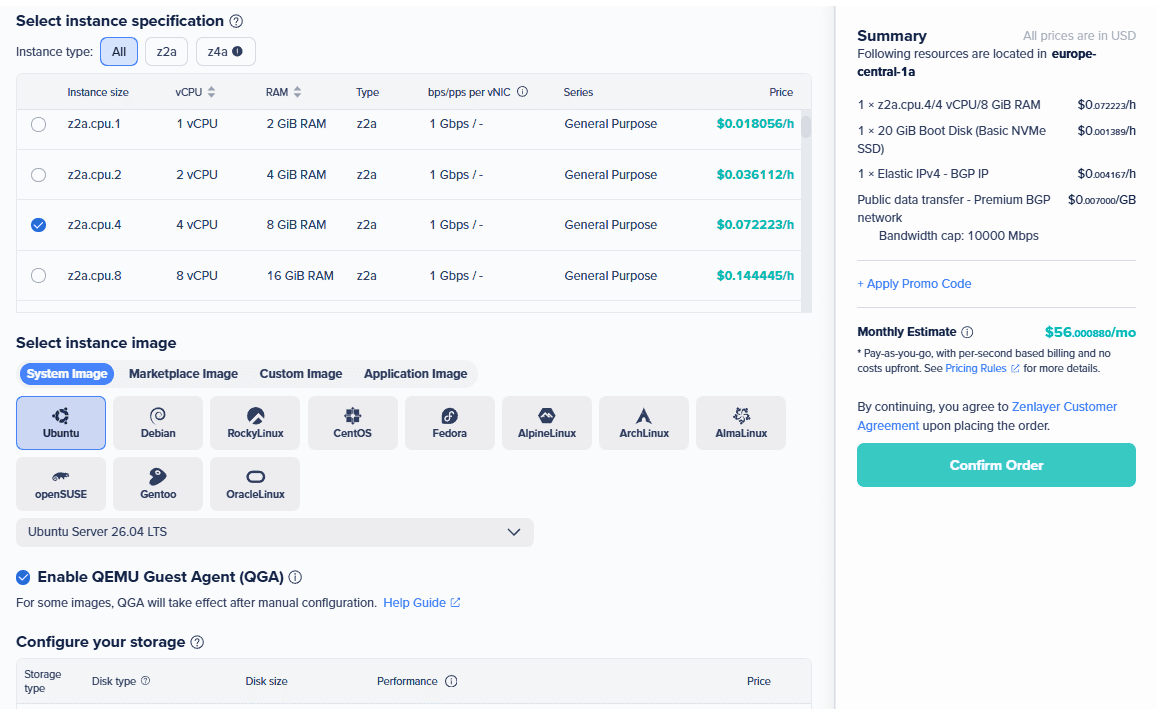Toggle Enable QEMU Guest Agent checkbox
Screen dimensions: 1157x709
click(24, 577)
